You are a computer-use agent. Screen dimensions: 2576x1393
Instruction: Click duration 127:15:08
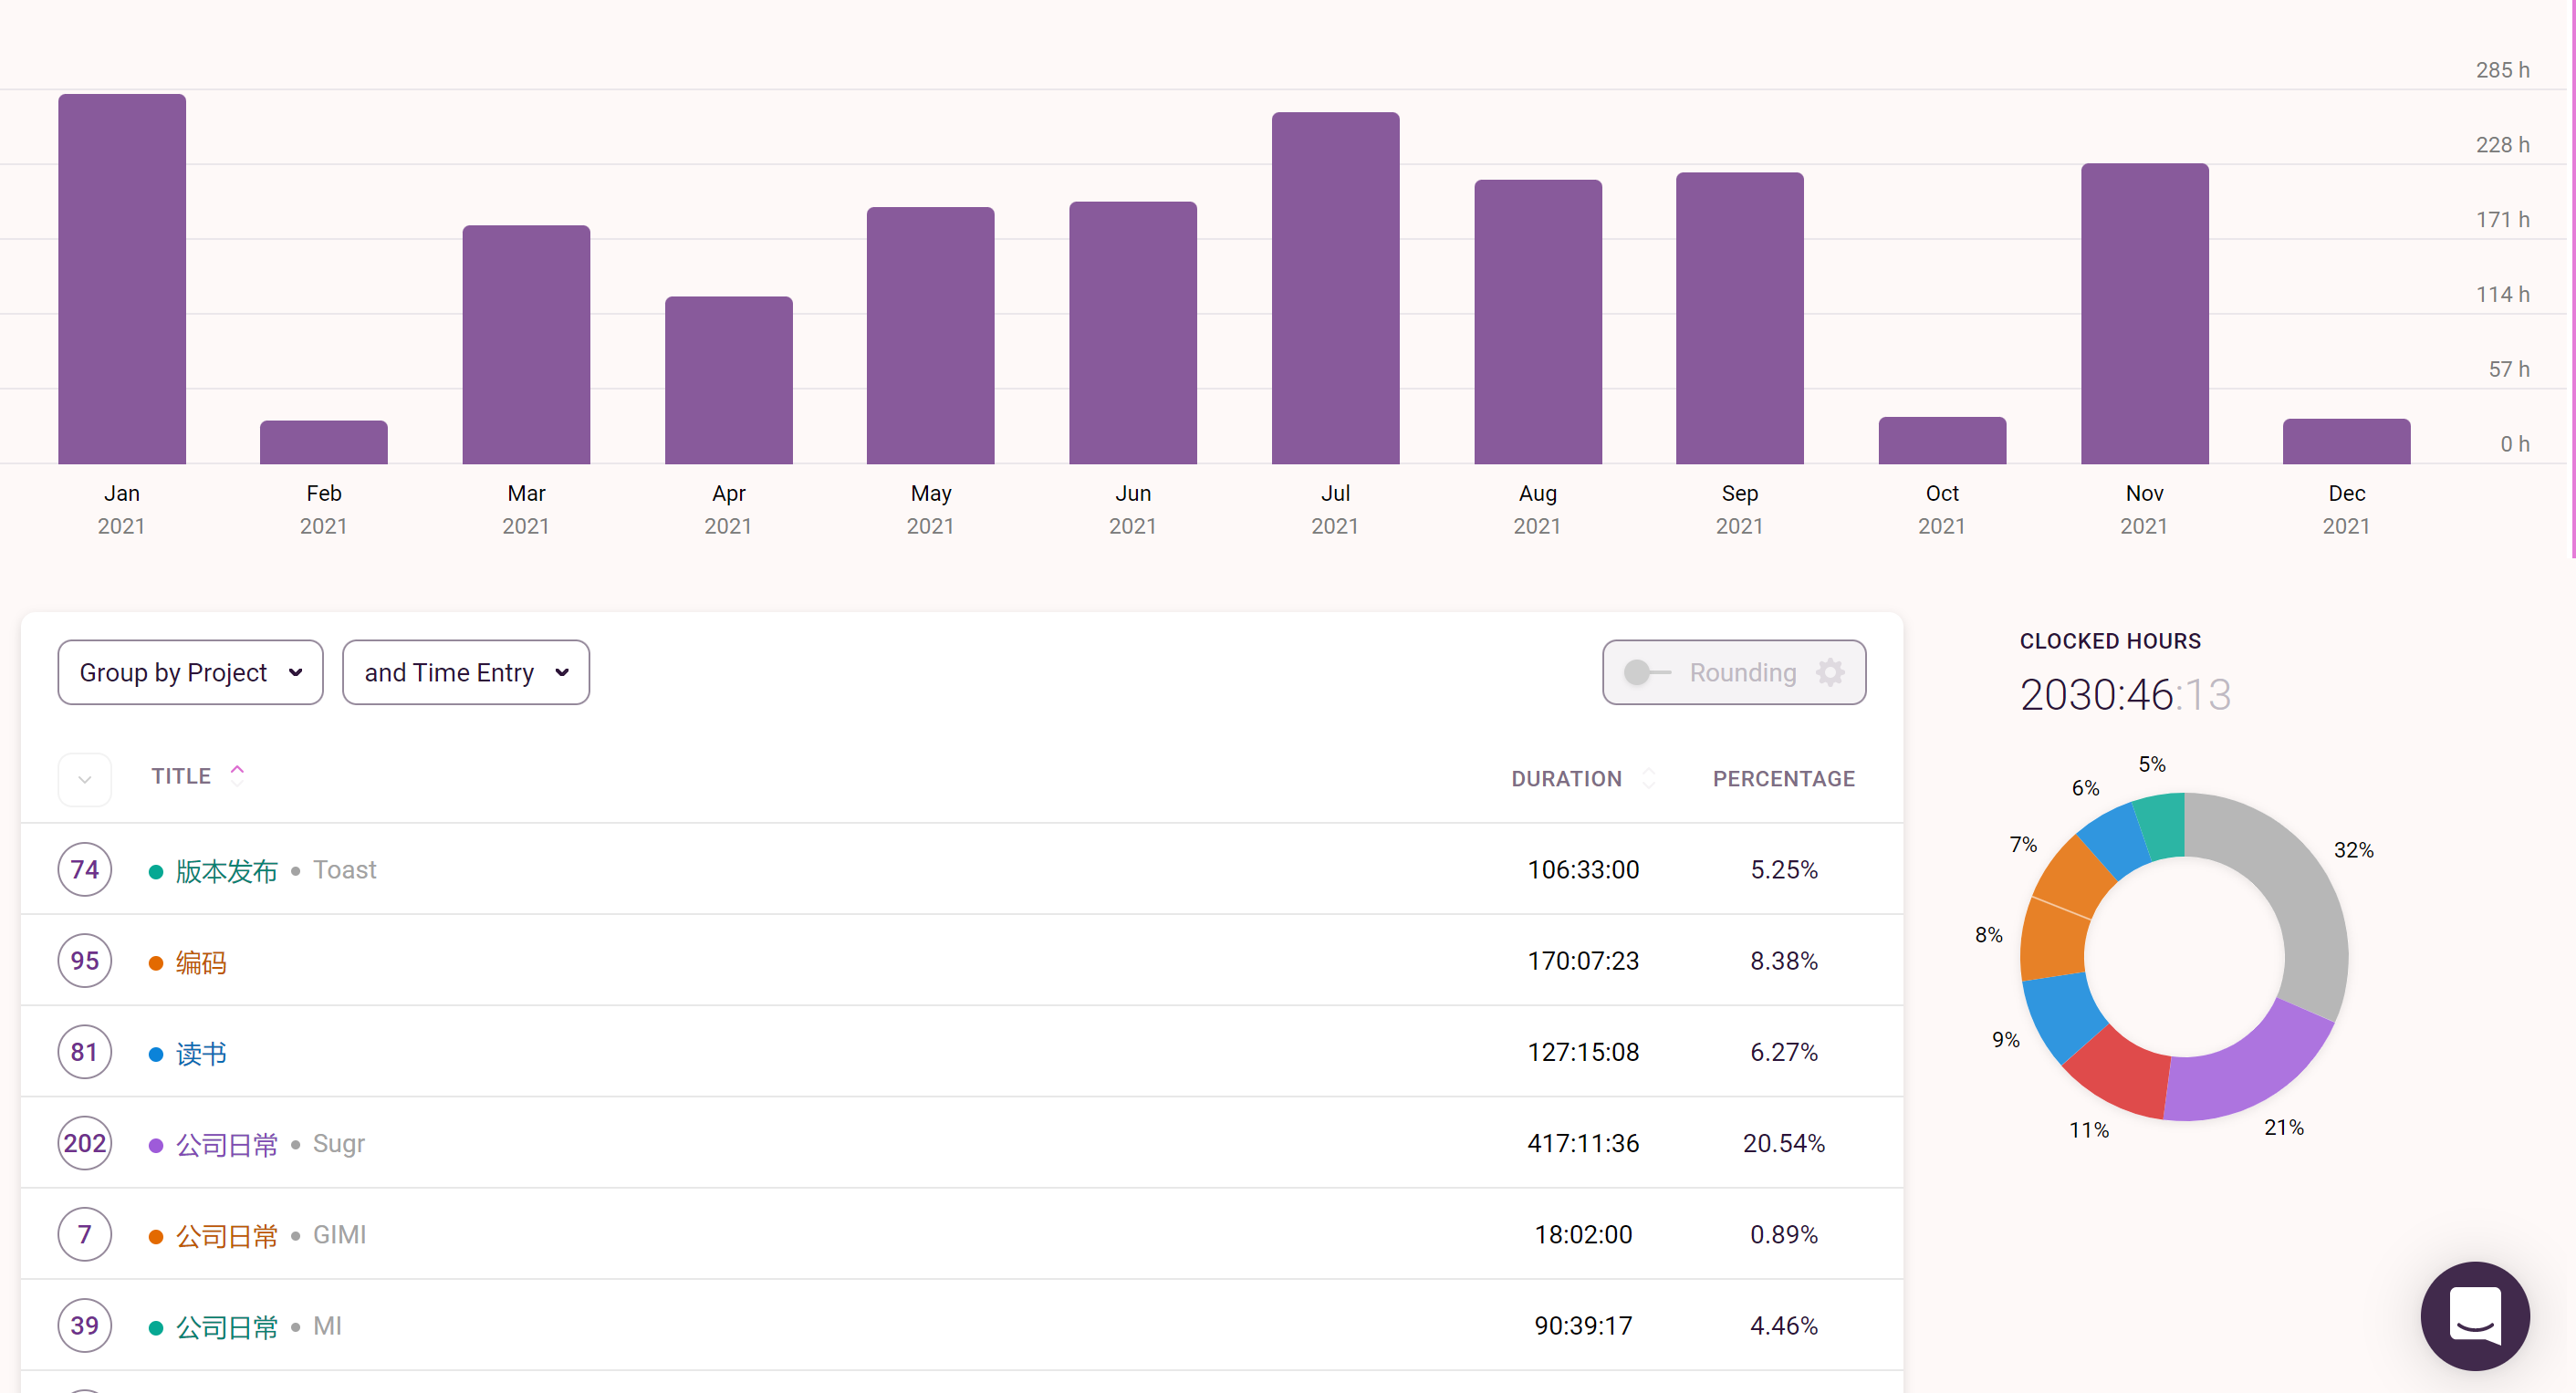pos(1583,1051)
